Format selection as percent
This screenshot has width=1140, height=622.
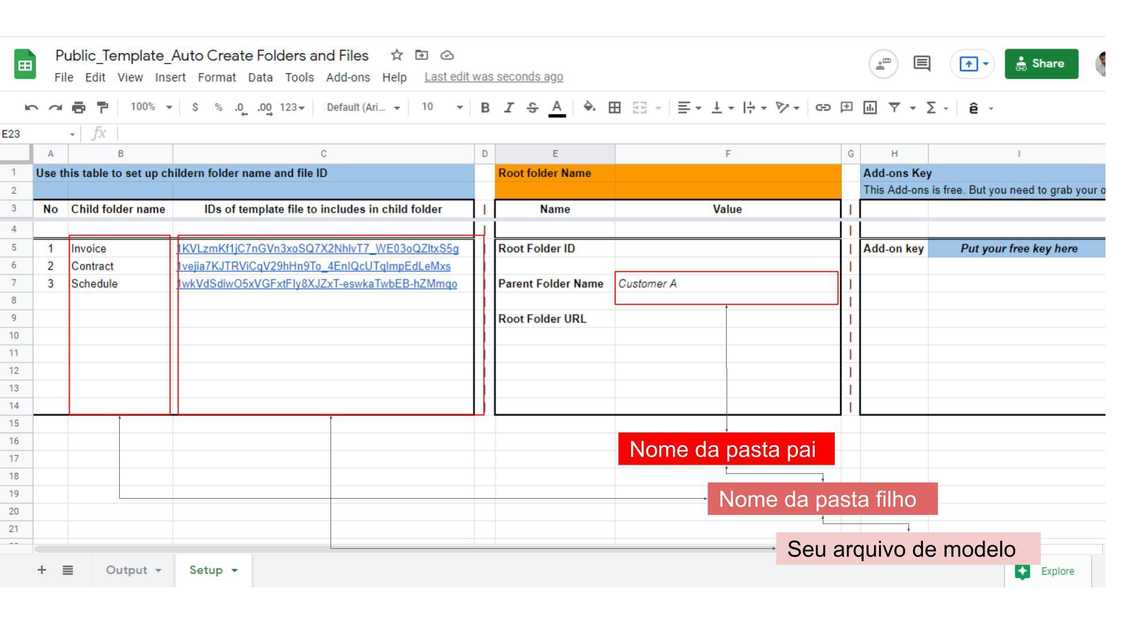tap(218, 108)
